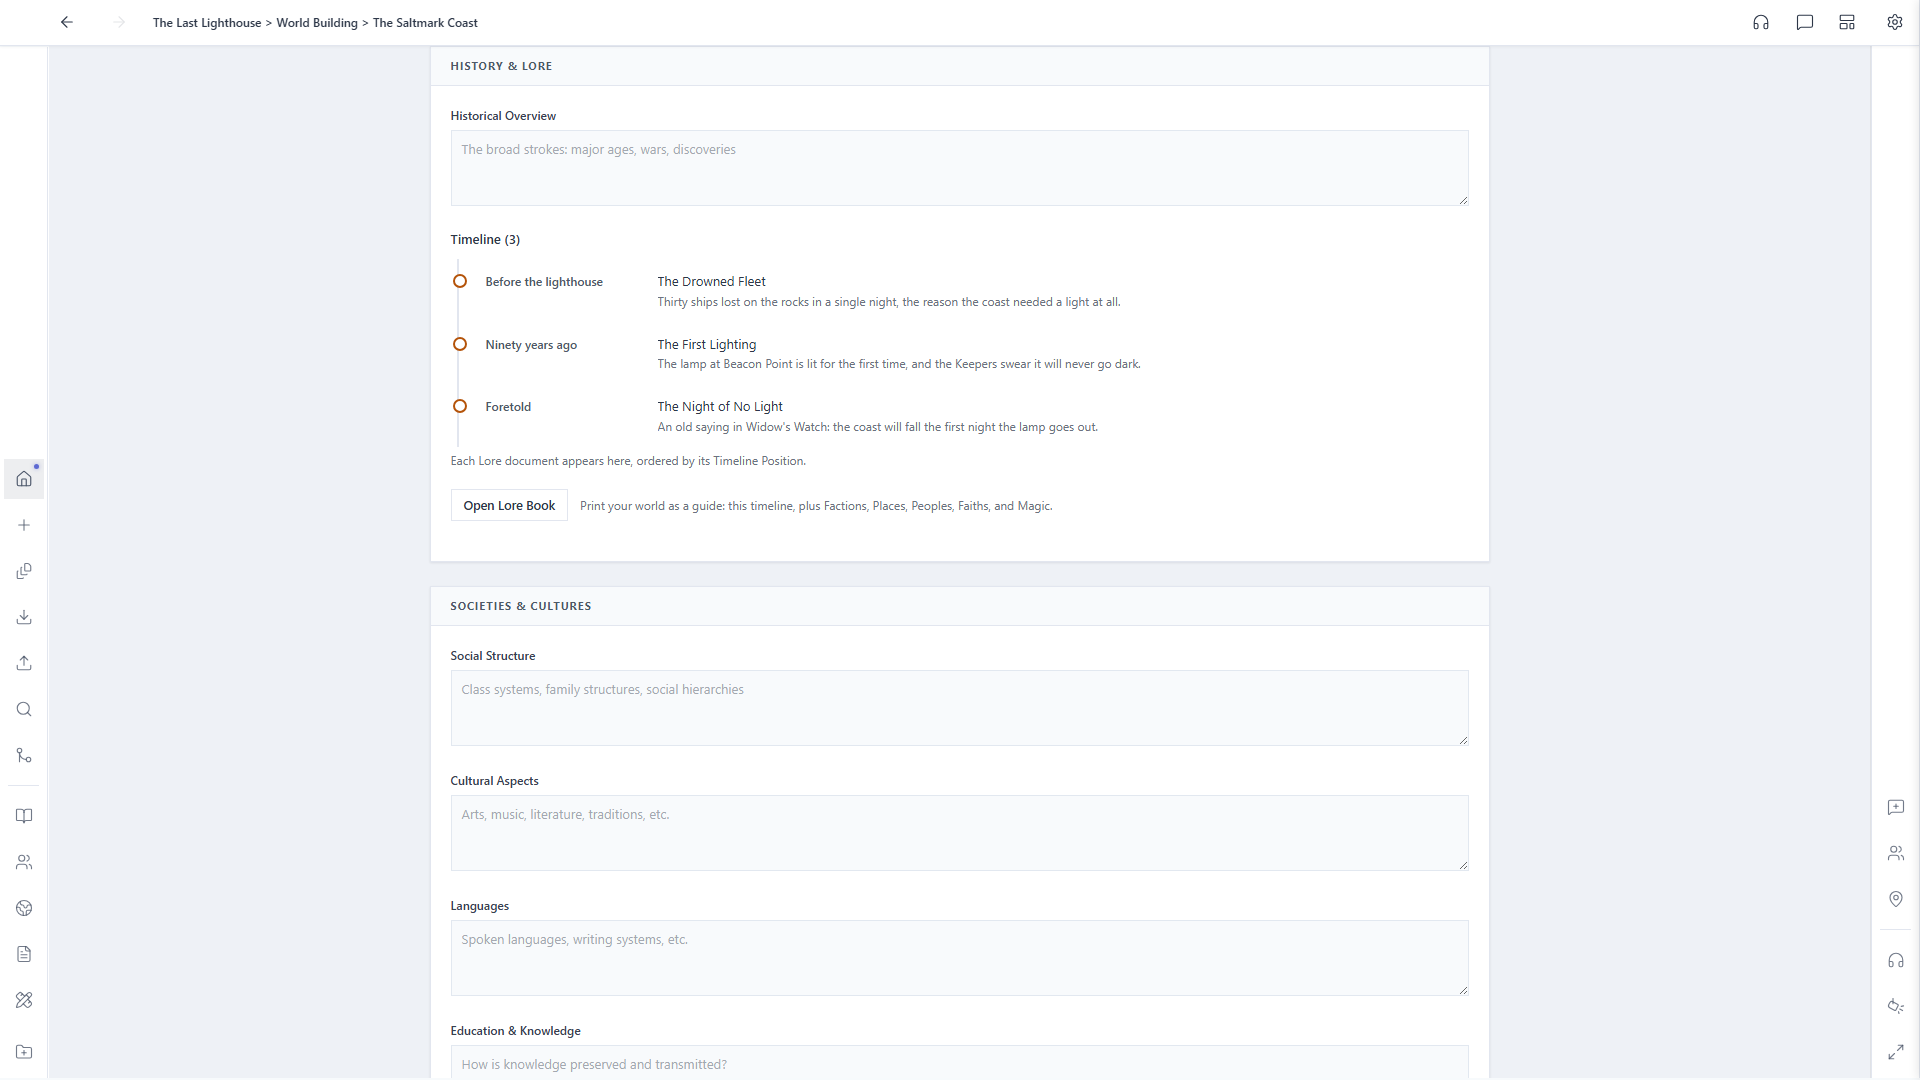
Task: Open the document page icon in sidebar
Action: 24,954
